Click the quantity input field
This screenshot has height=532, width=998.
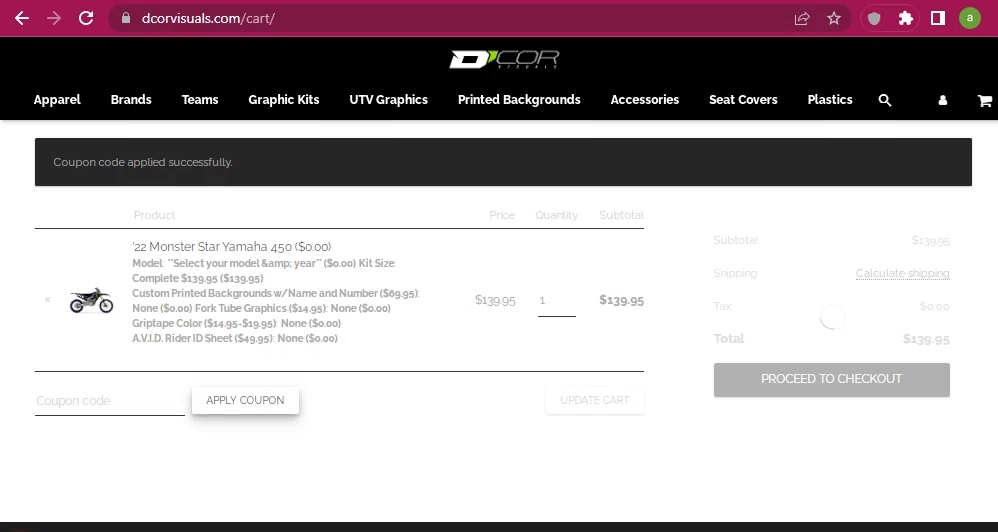point(556,300)
